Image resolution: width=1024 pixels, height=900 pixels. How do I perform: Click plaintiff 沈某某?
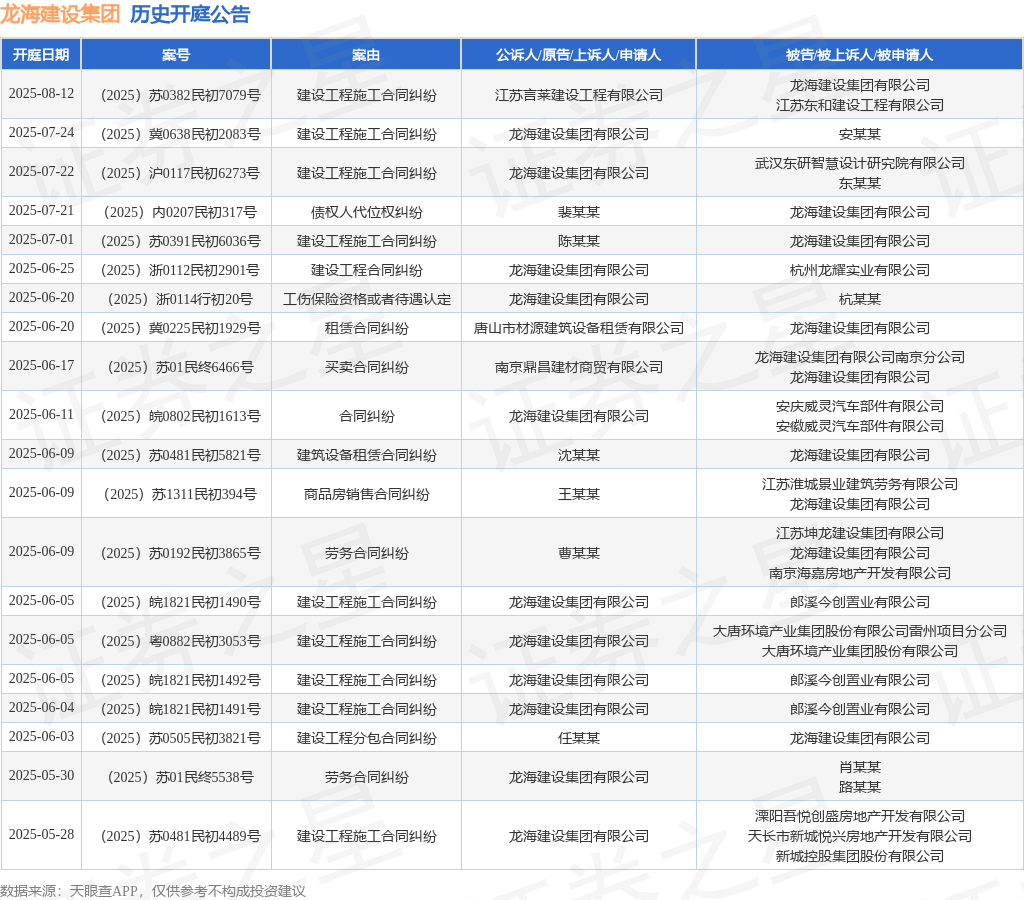click(579, 455)
